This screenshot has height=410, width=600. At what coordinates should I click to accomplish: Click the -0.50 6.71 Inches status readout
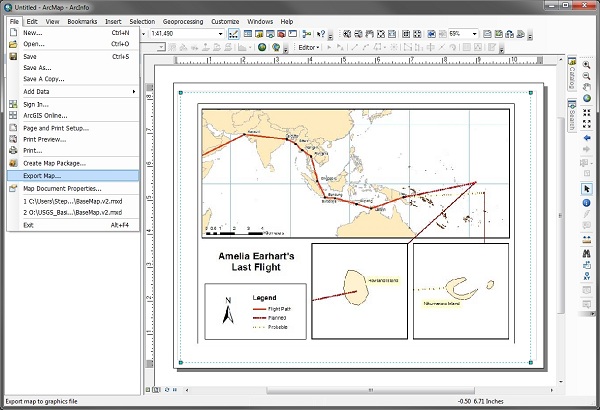point(481,401)
